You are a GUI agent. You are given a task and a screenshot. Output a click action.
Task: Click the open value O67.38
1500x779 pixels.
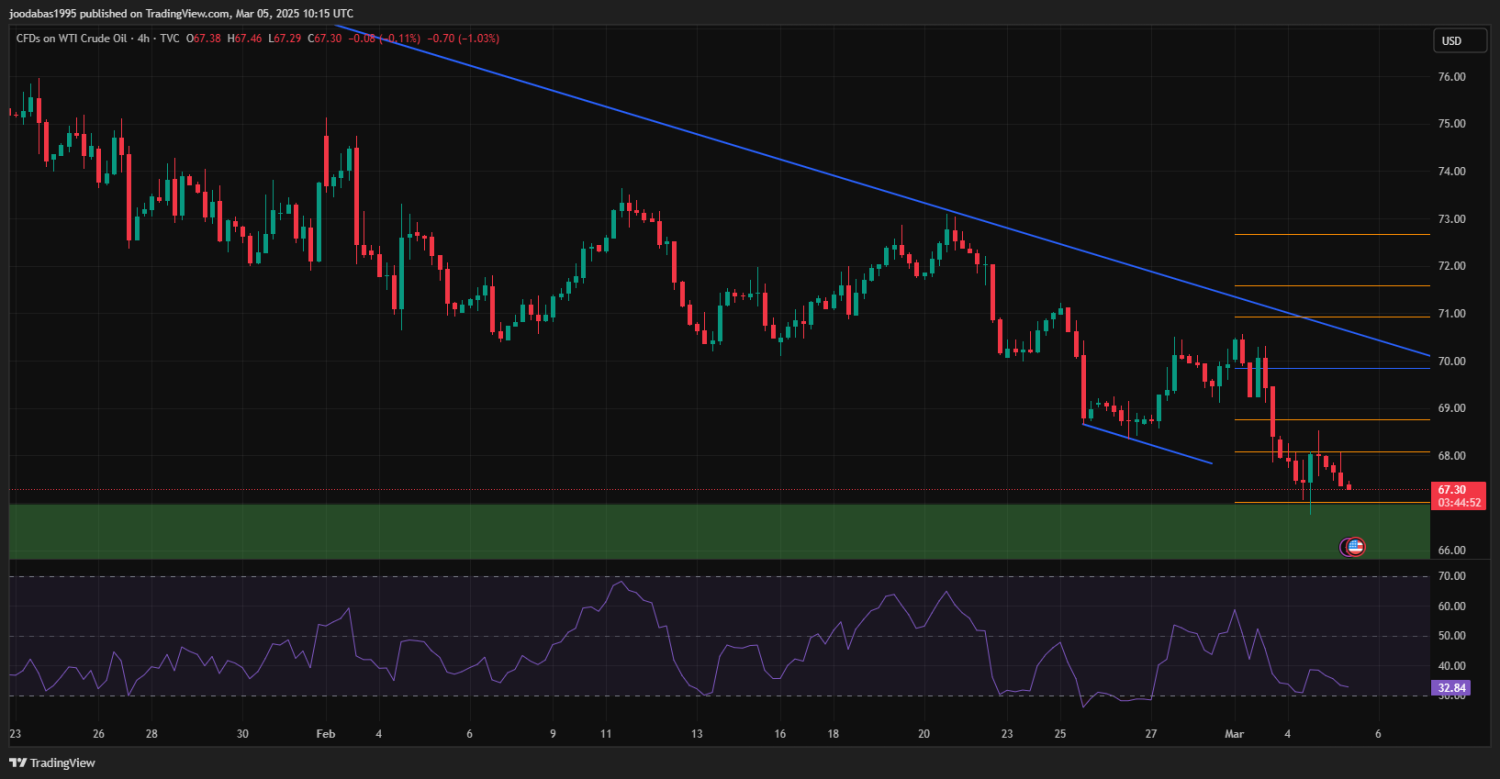point(204,38)
